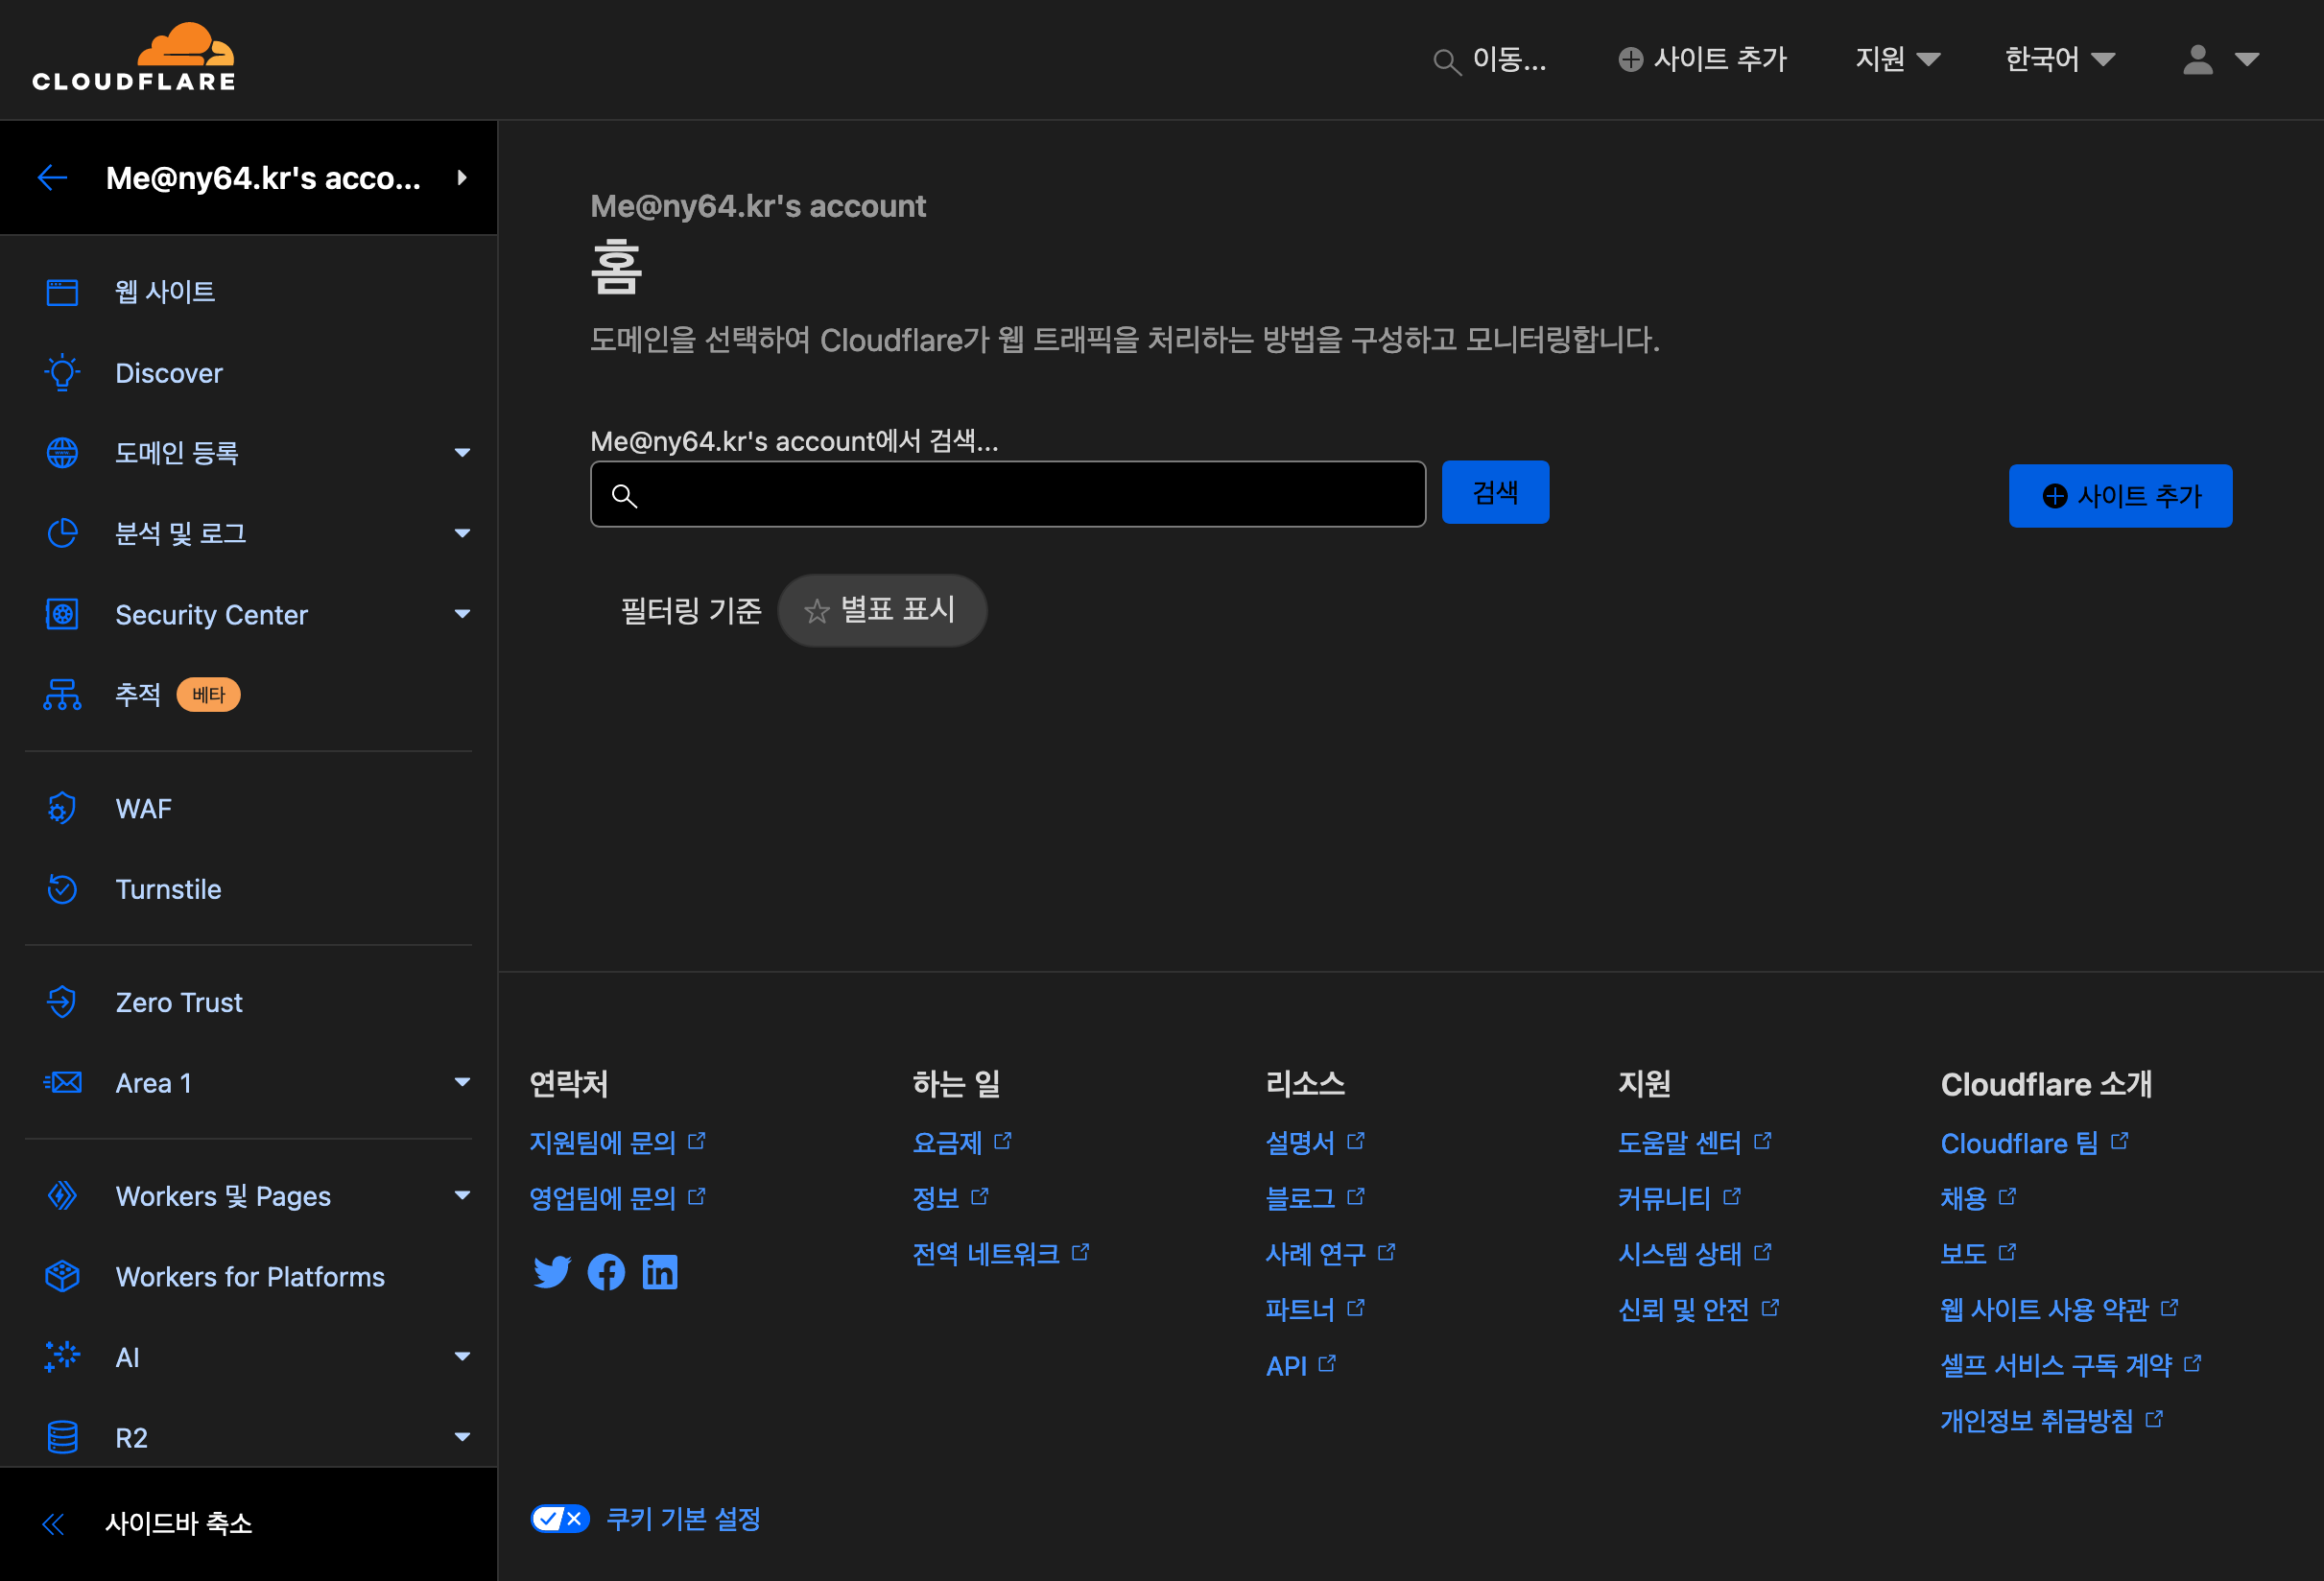The image size is (2324, 1581).
Task: Expand the R2 submenu arrow
Action: point(462,1437)
